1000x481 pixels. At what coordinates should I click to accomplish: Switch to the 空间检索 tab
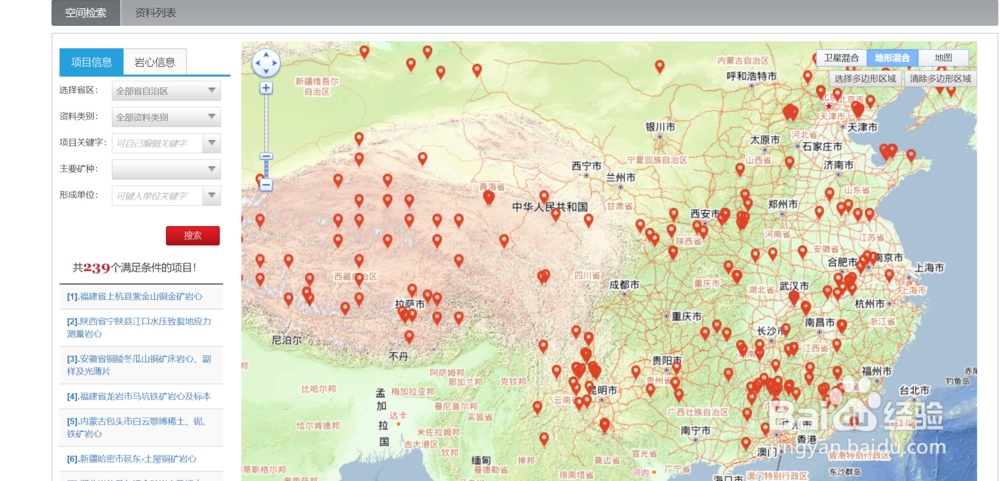click(85, 12)
